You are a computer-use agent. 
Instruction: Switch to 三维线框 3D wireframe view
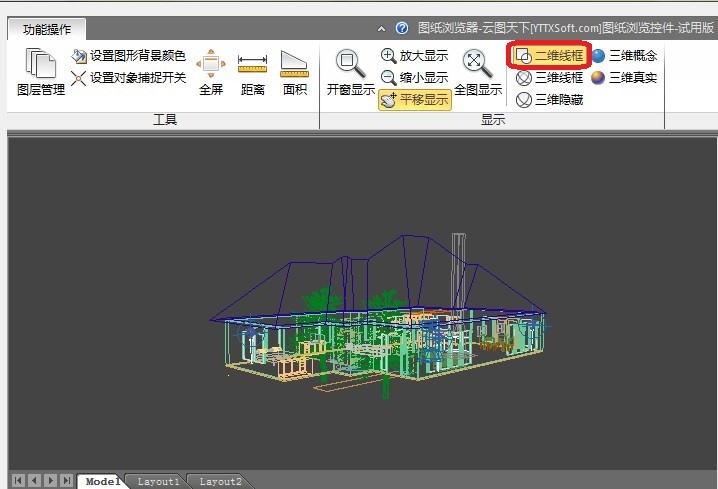[x=549, y=77]
